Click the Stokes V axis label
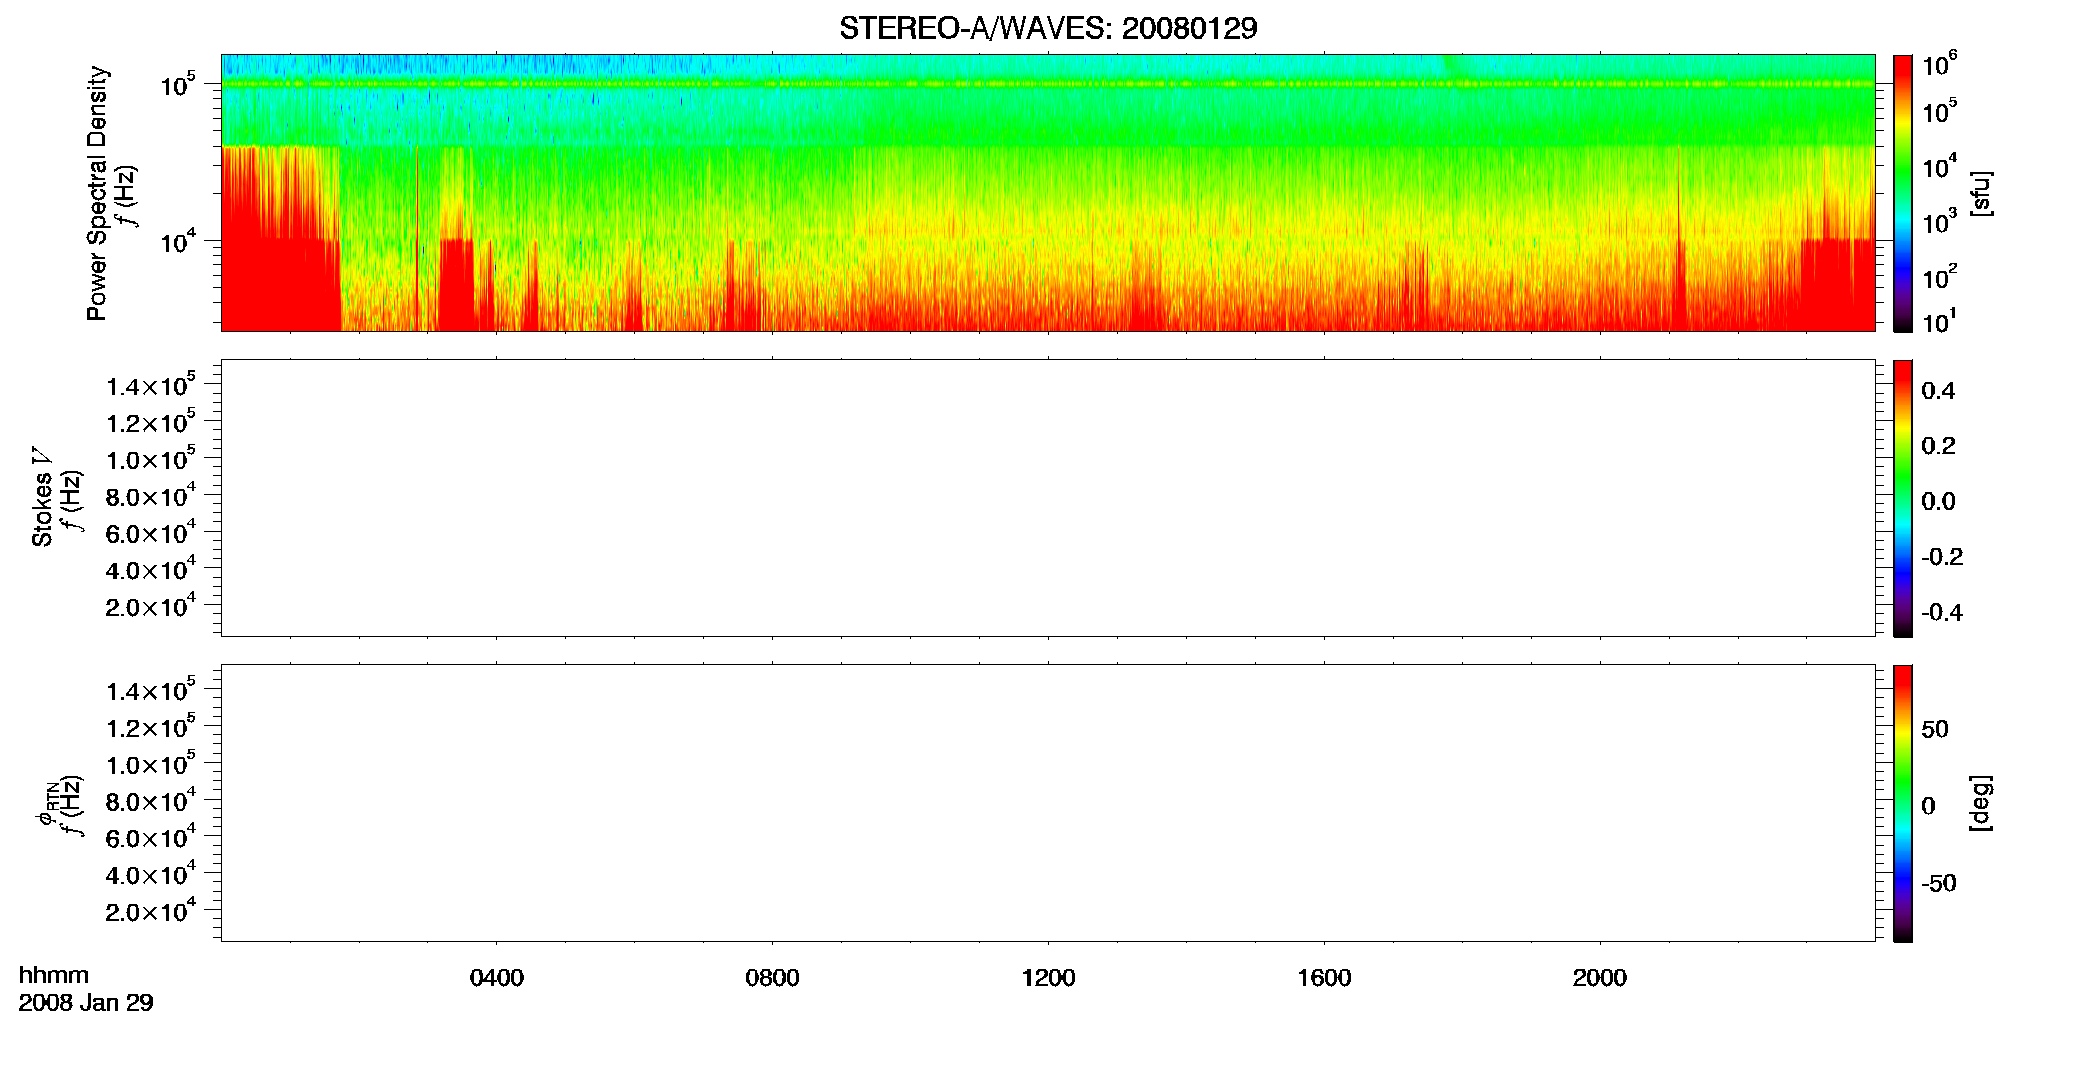Viewport: 2096px width, 1080px height. coord(42,497)
